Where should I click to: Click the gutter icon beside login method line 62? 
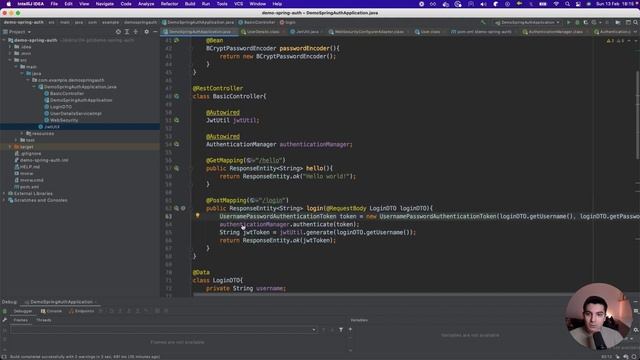176,208
